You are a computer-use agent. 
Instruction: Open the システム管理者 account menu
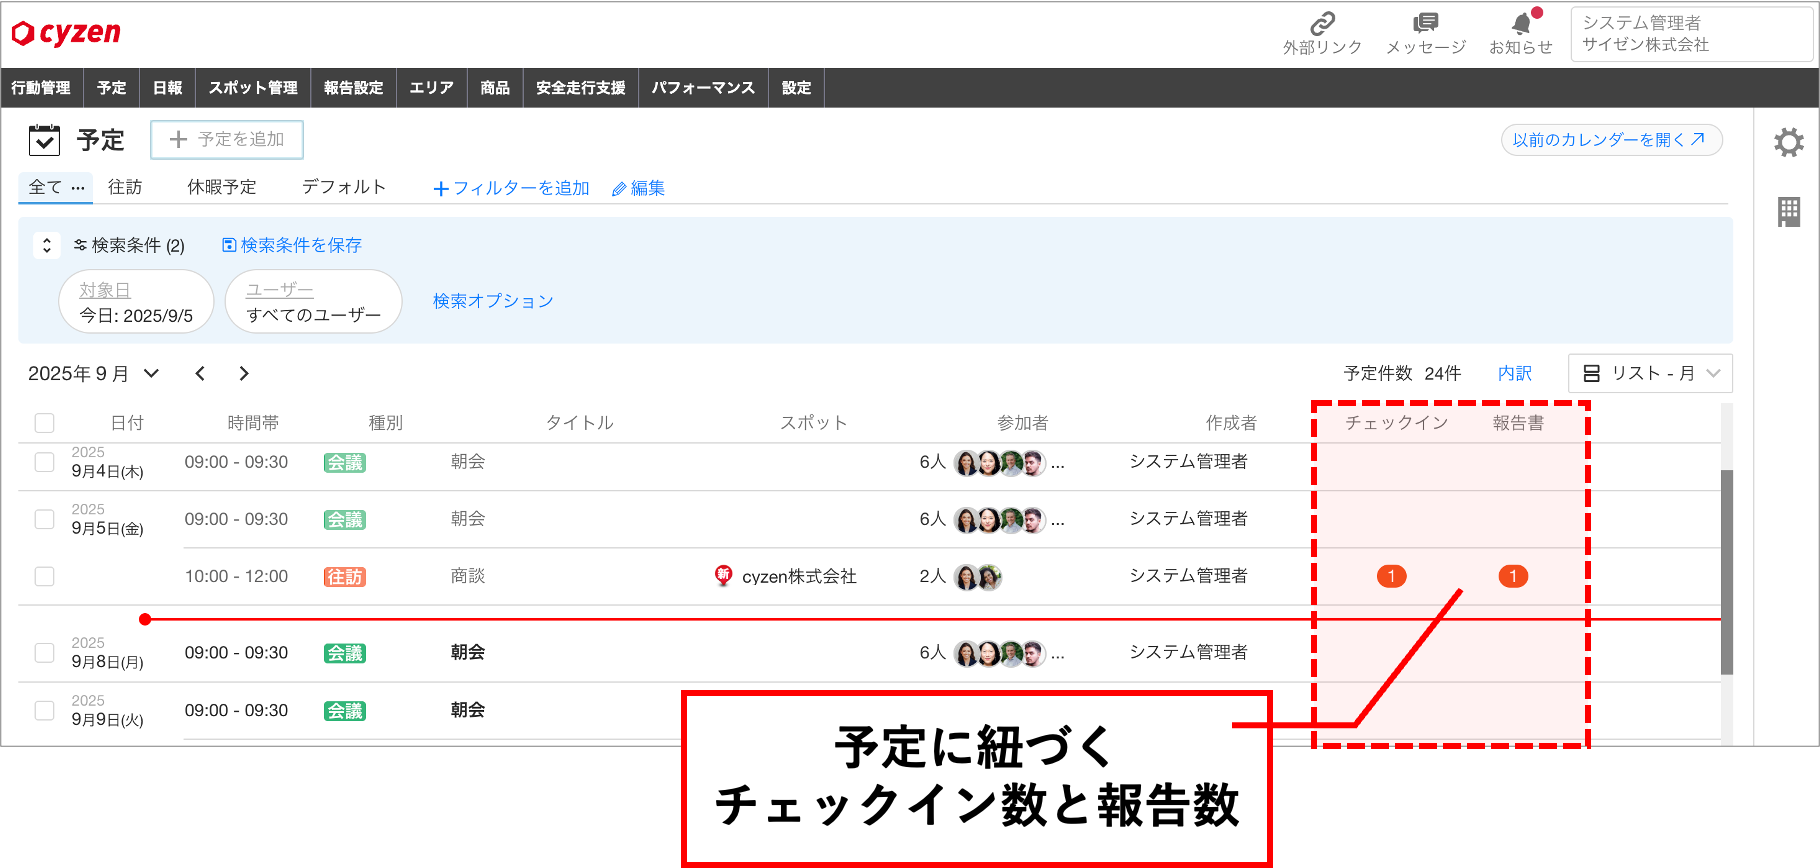click(1691, 34)
